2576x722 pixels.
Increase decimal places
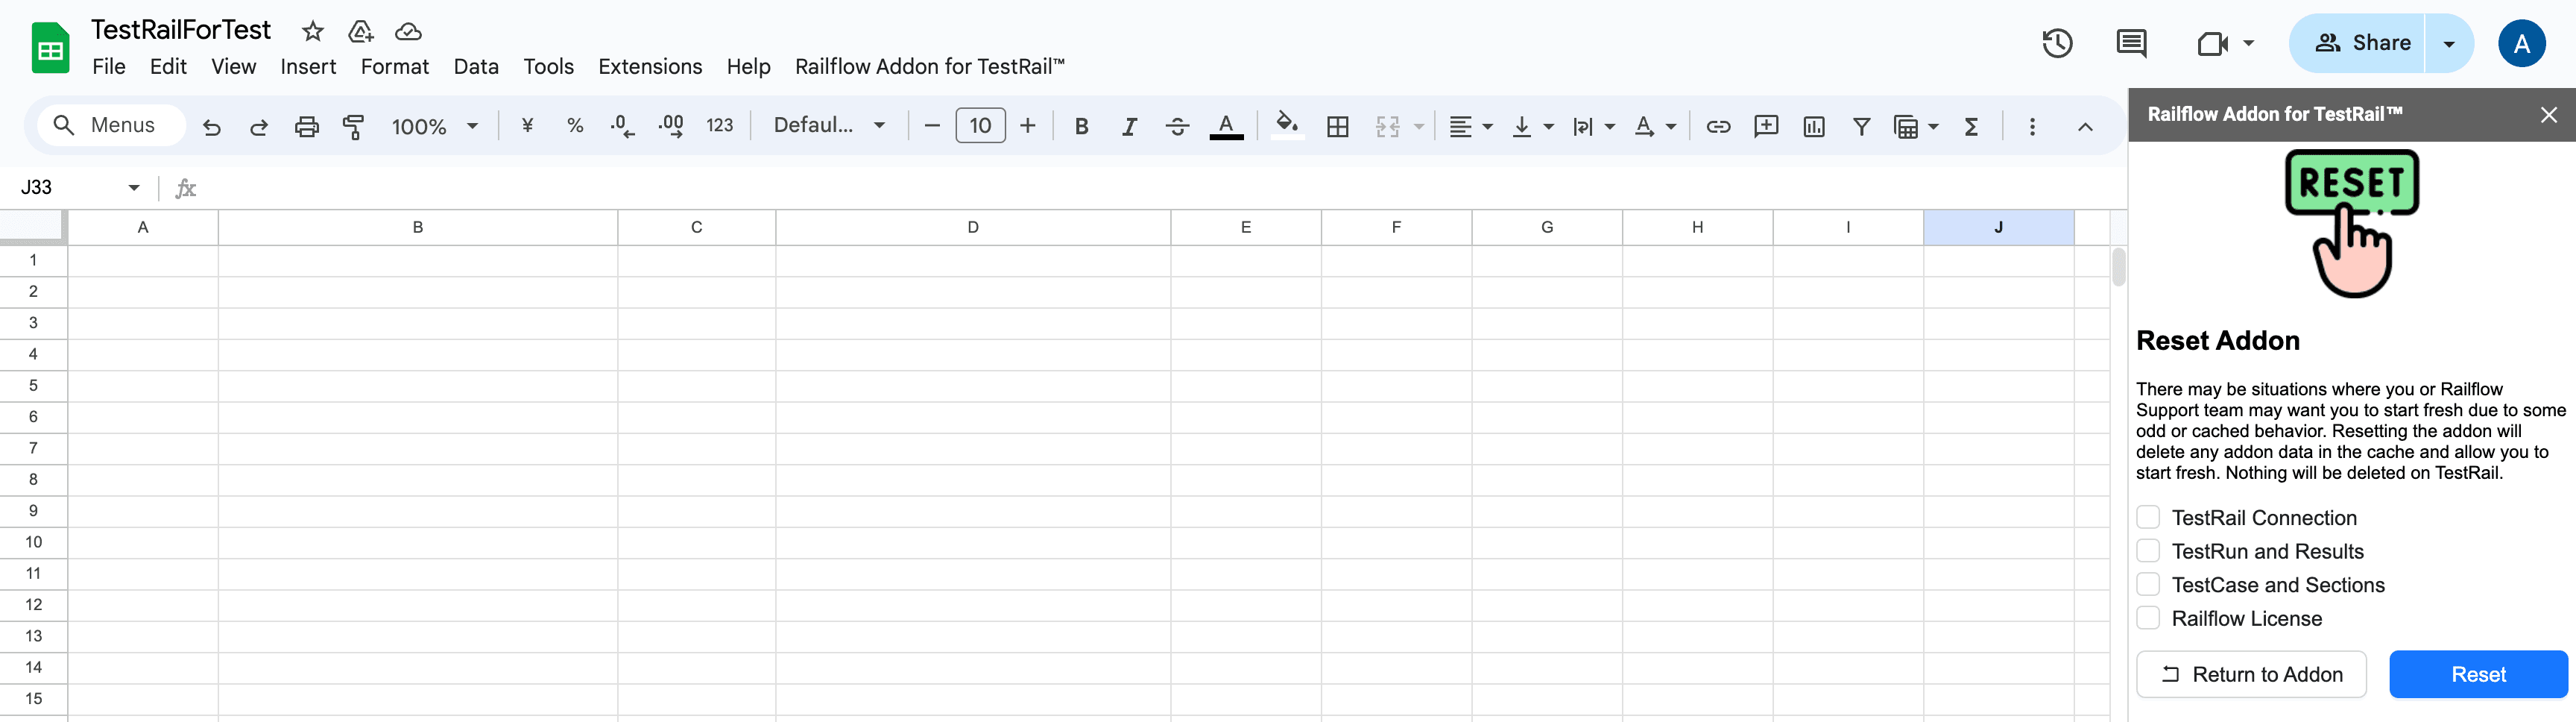671,126
